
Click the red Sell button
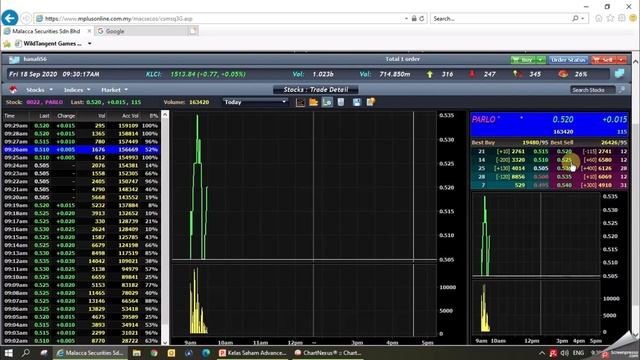pyautogui.click(x=604, y=60)
